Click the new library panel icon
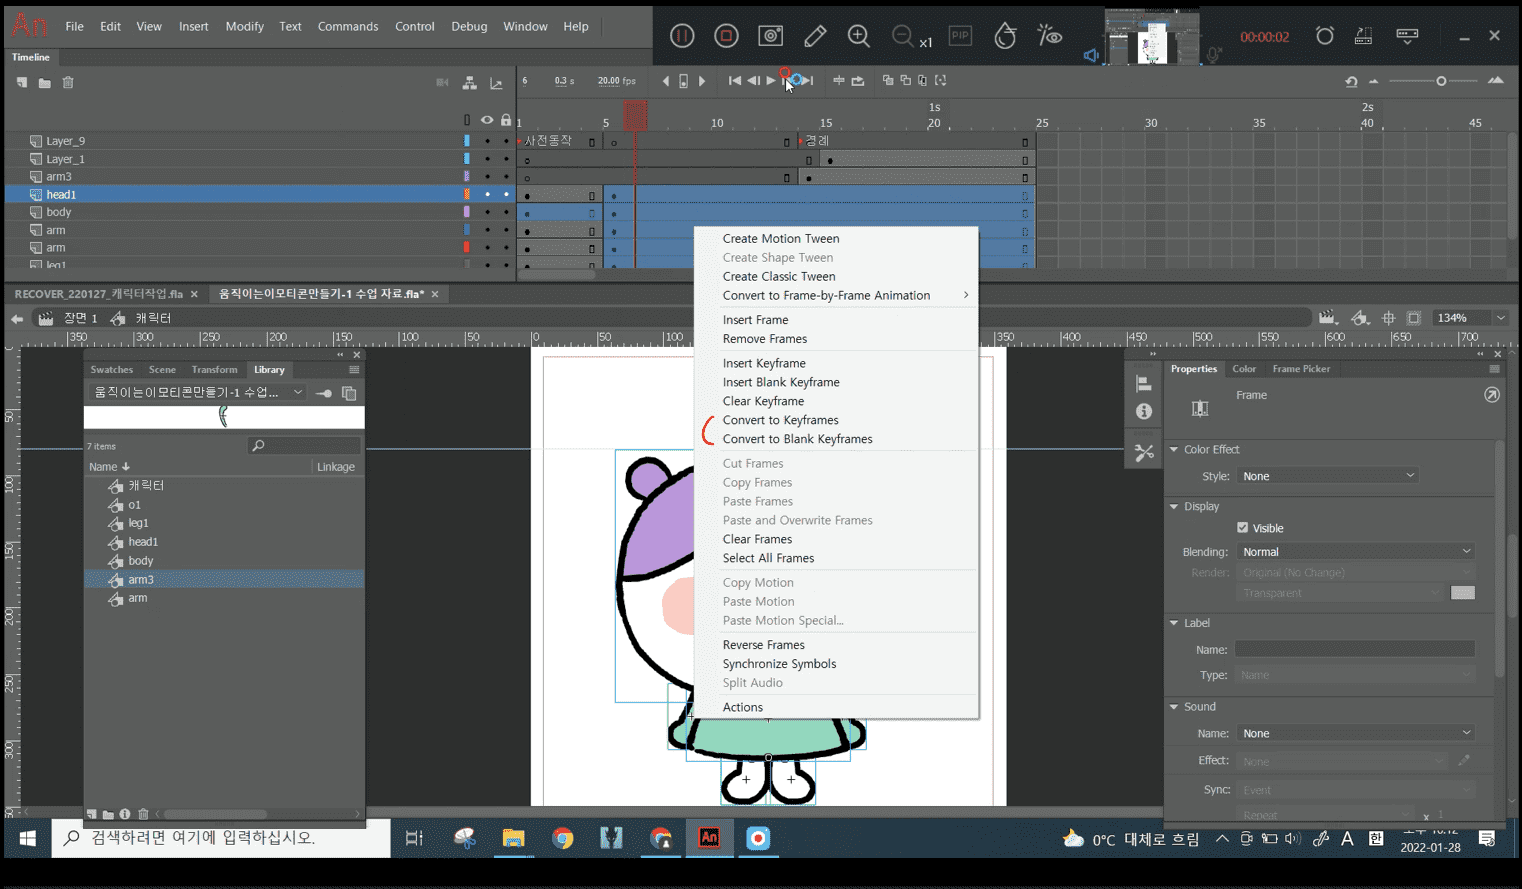Screen dimensions: 1522x889 click(349, 393)
